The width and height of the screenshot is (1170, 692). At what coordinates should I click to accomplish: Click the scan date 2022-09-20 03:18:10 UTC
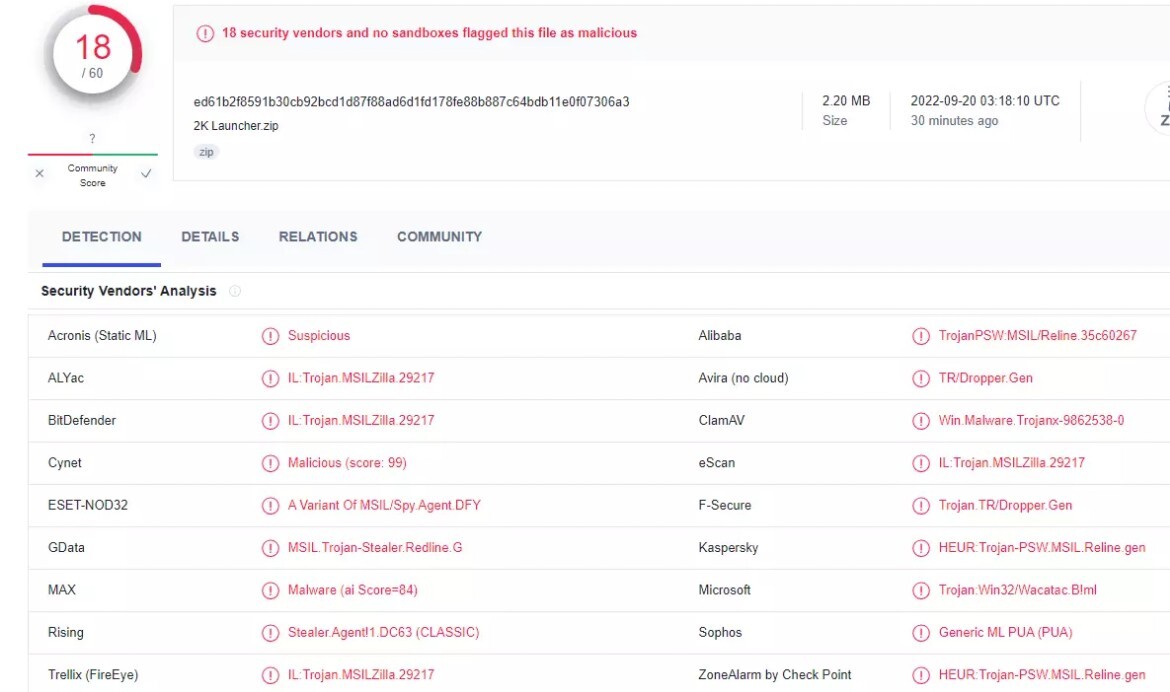[985, 101]
